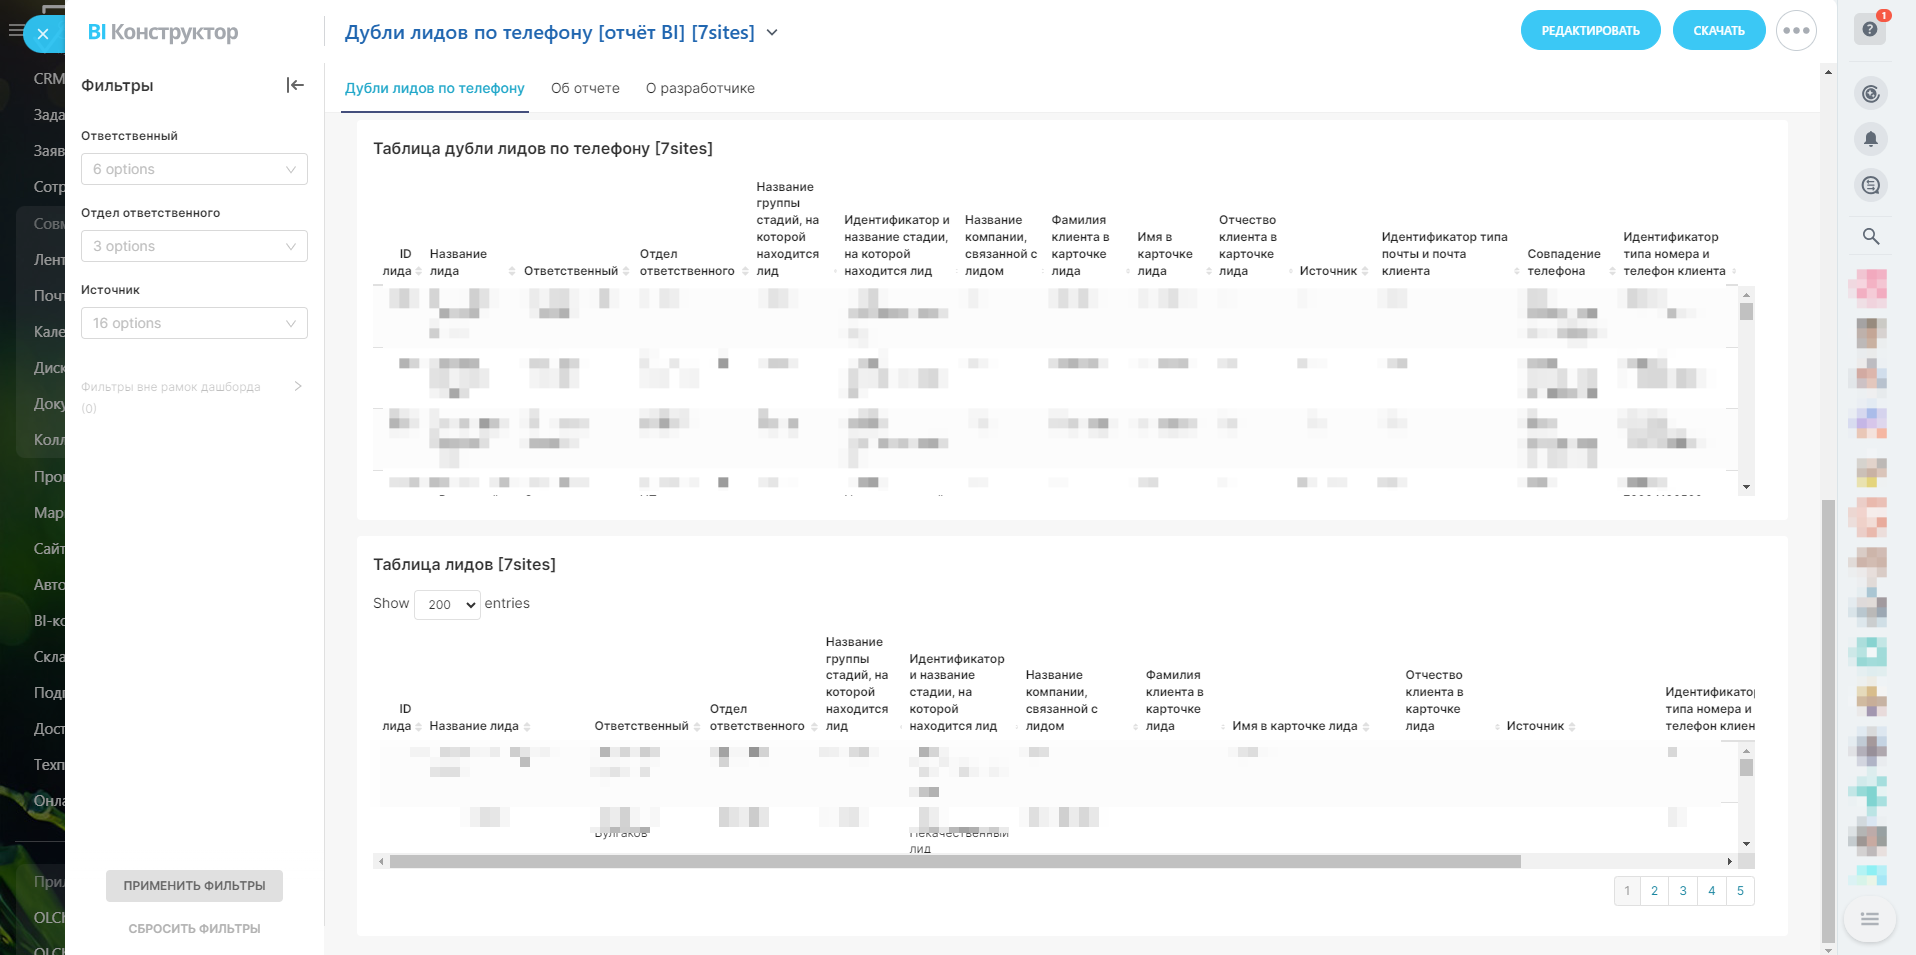
Task: Change Show entries count from 200
Action: [x=447, y=604]
